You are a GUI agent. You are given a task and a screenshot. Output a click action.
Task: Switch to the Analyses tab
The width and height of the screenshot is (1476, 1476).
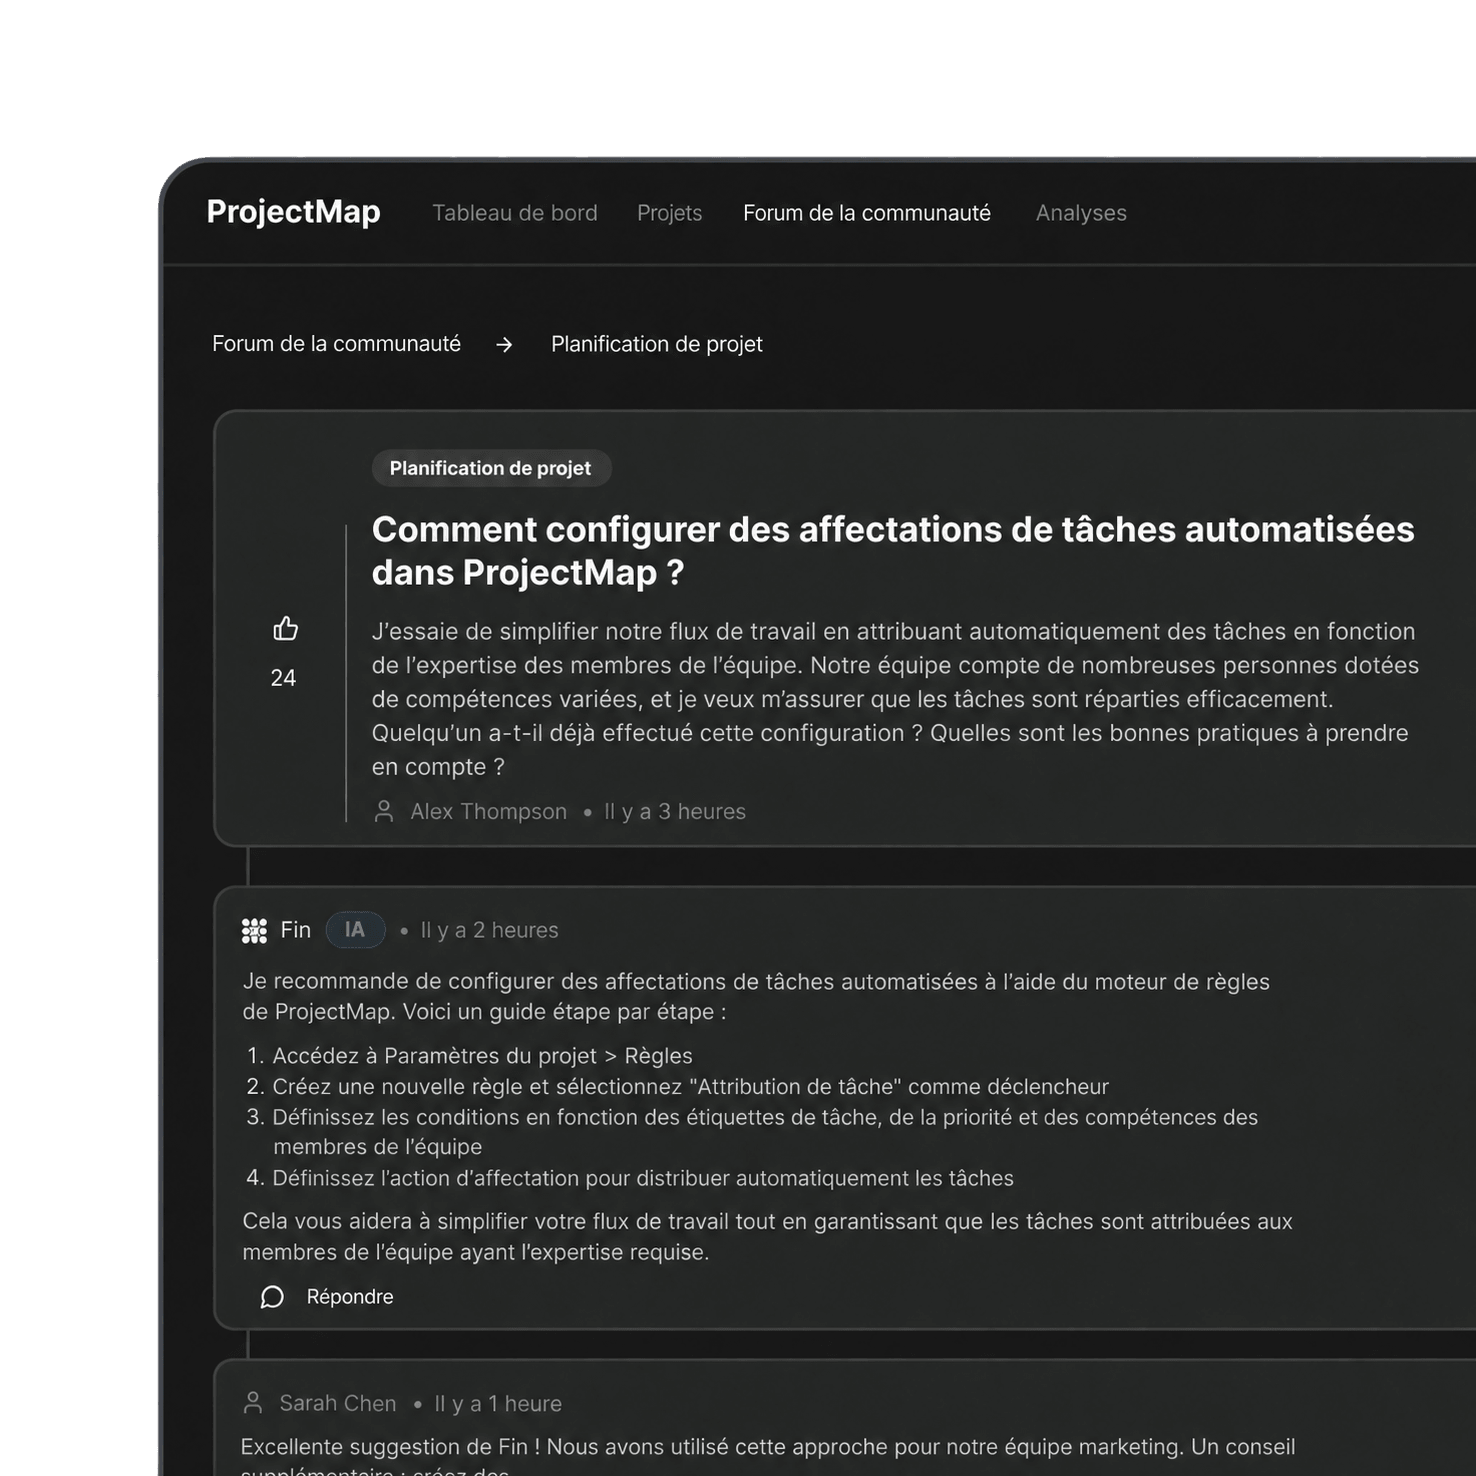click(1081, 213)
